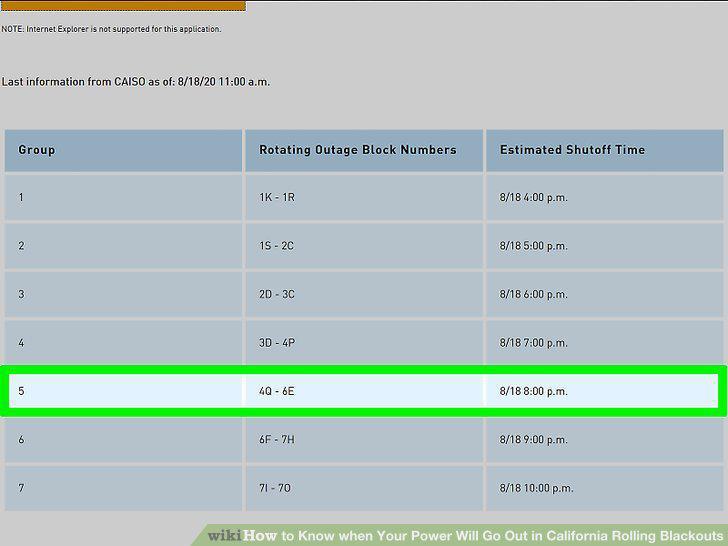This screenshot has height=546, width=728.
Task: Select the 3D - 4P block cell
Action: coord(364,343)
